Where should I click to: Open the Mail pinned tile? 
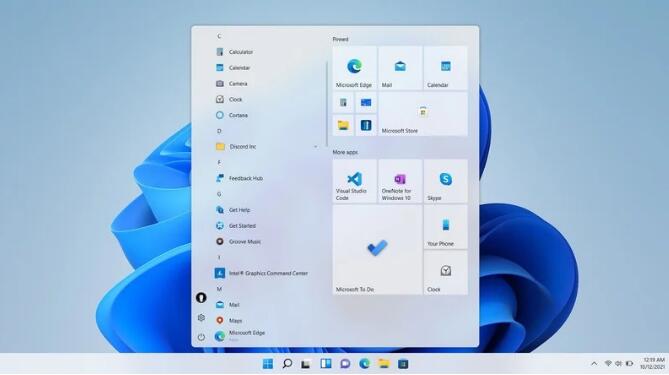[x=400, y=68]
